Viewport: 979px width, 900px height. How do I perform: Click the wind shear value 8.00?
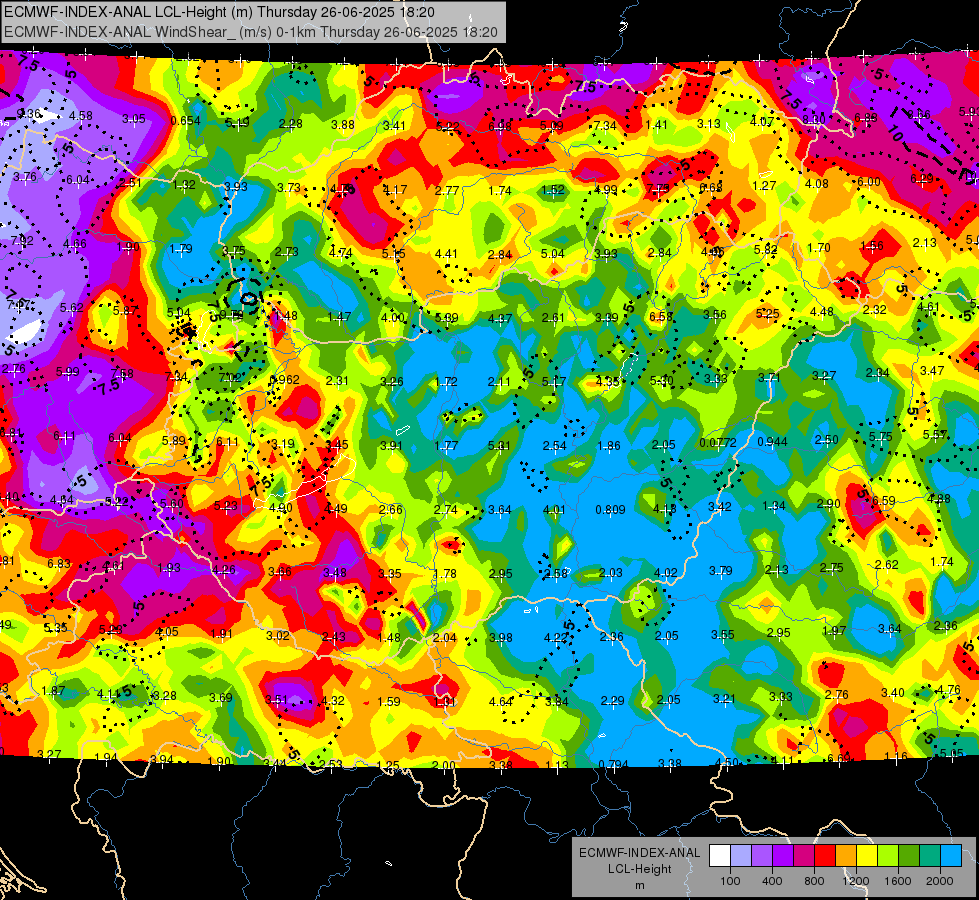(x=814, y=119)
